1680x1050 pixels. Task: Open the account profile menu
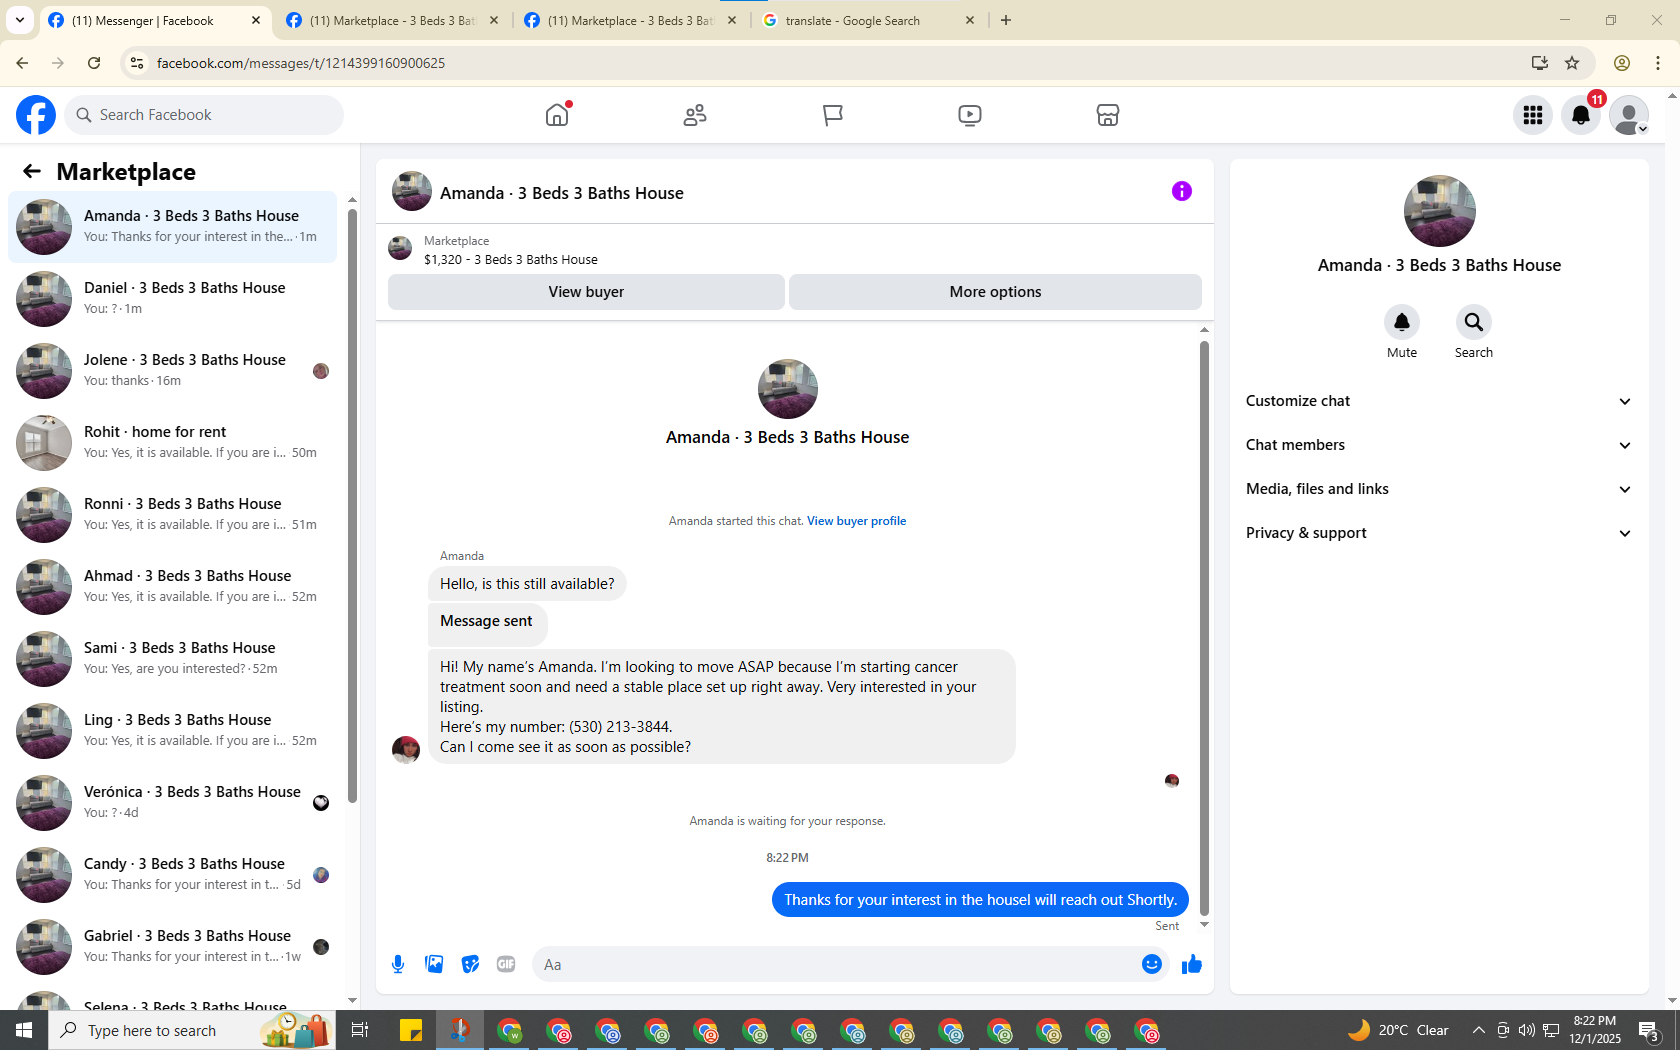coord(1629,115)
